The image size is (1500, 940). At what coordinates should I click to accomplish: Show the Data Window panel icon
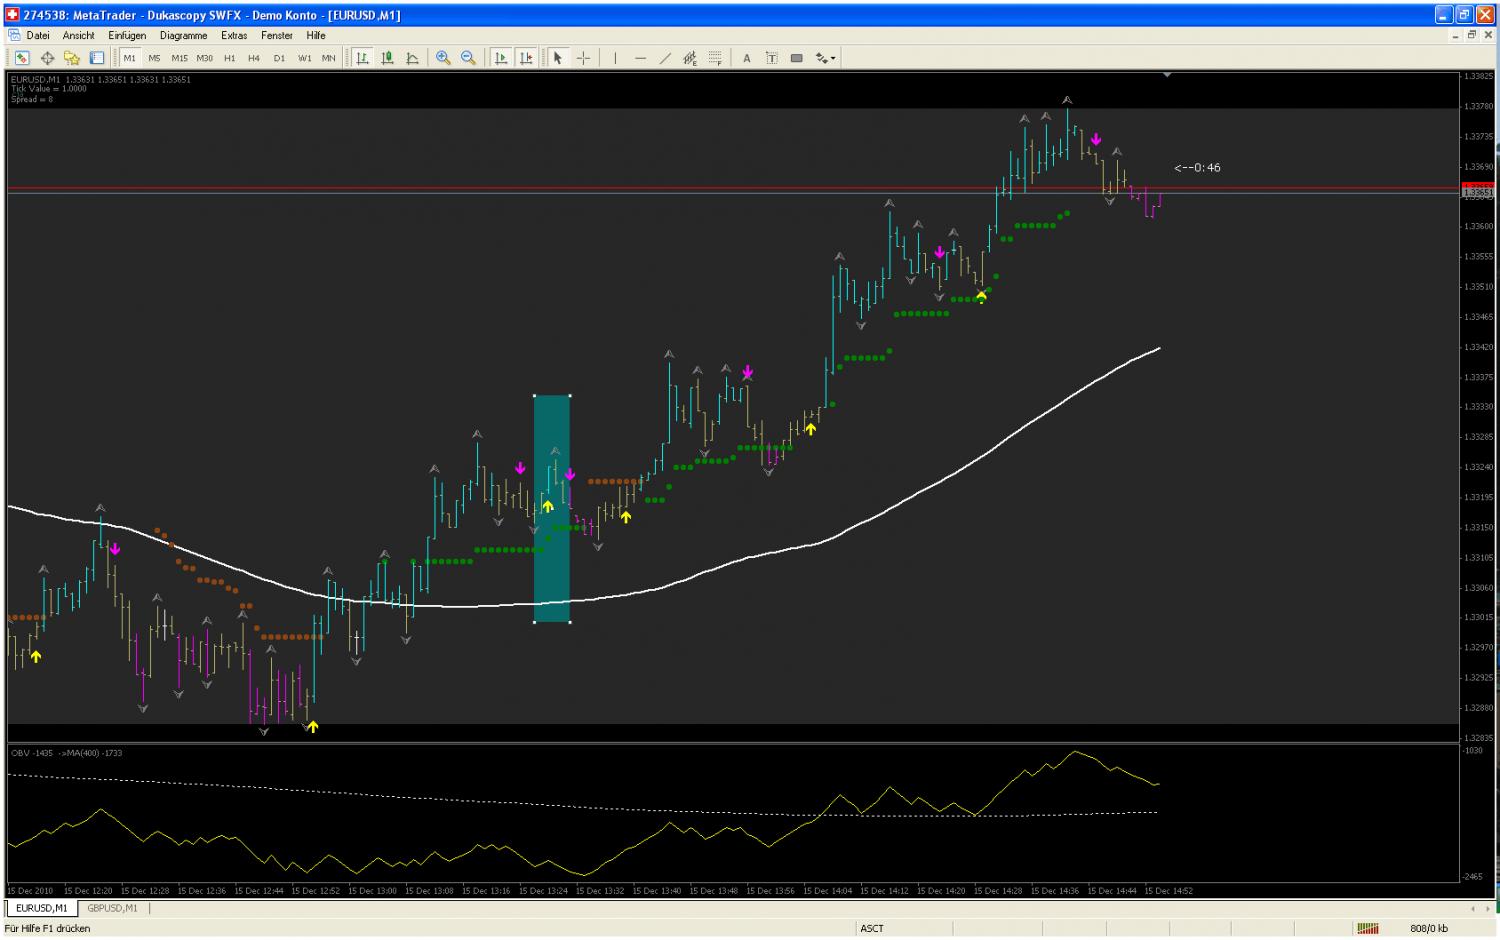tap(97, 58)
